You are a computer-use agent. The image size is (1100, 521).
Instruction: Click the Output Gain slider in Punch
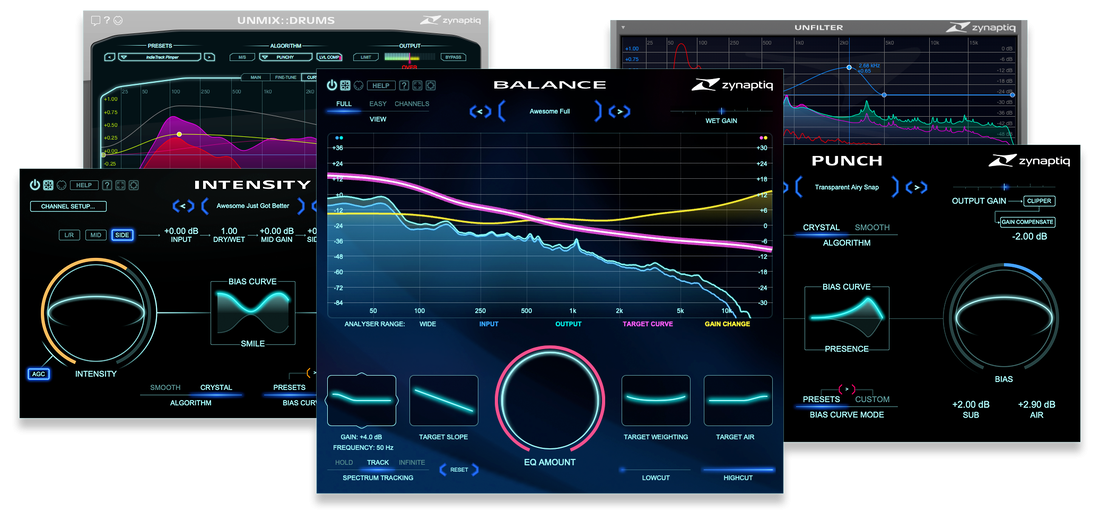(x=1004, y=187)
